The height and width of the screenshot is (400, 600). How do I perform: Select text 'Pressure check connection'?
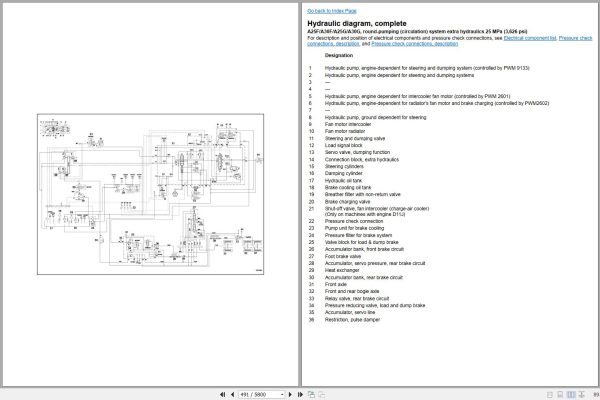click(354, 221)
